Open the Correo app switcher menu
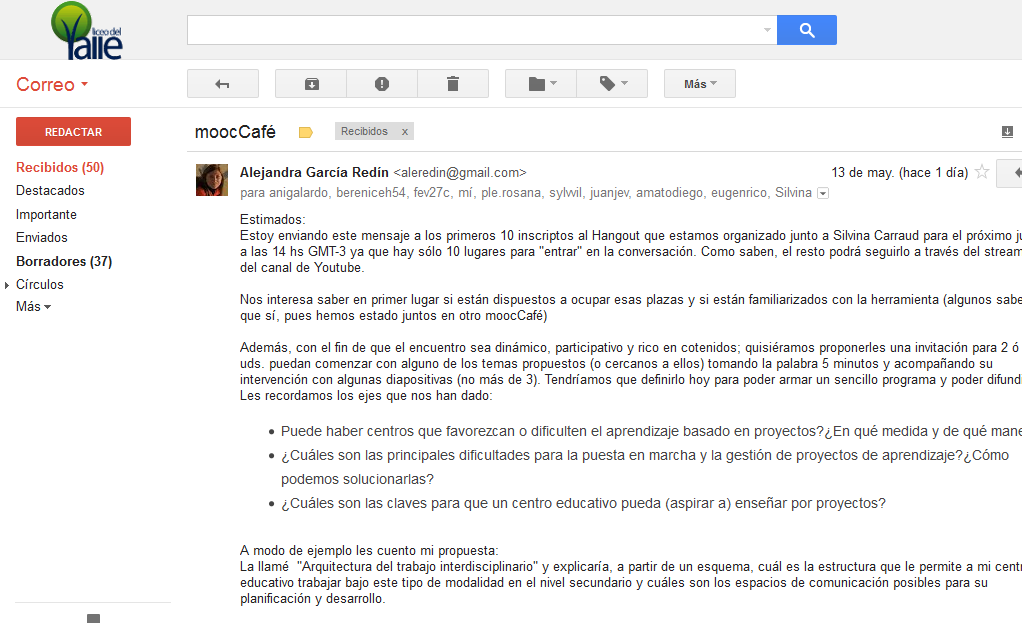This screenshot has width=1022, height=623. point(52,85)
